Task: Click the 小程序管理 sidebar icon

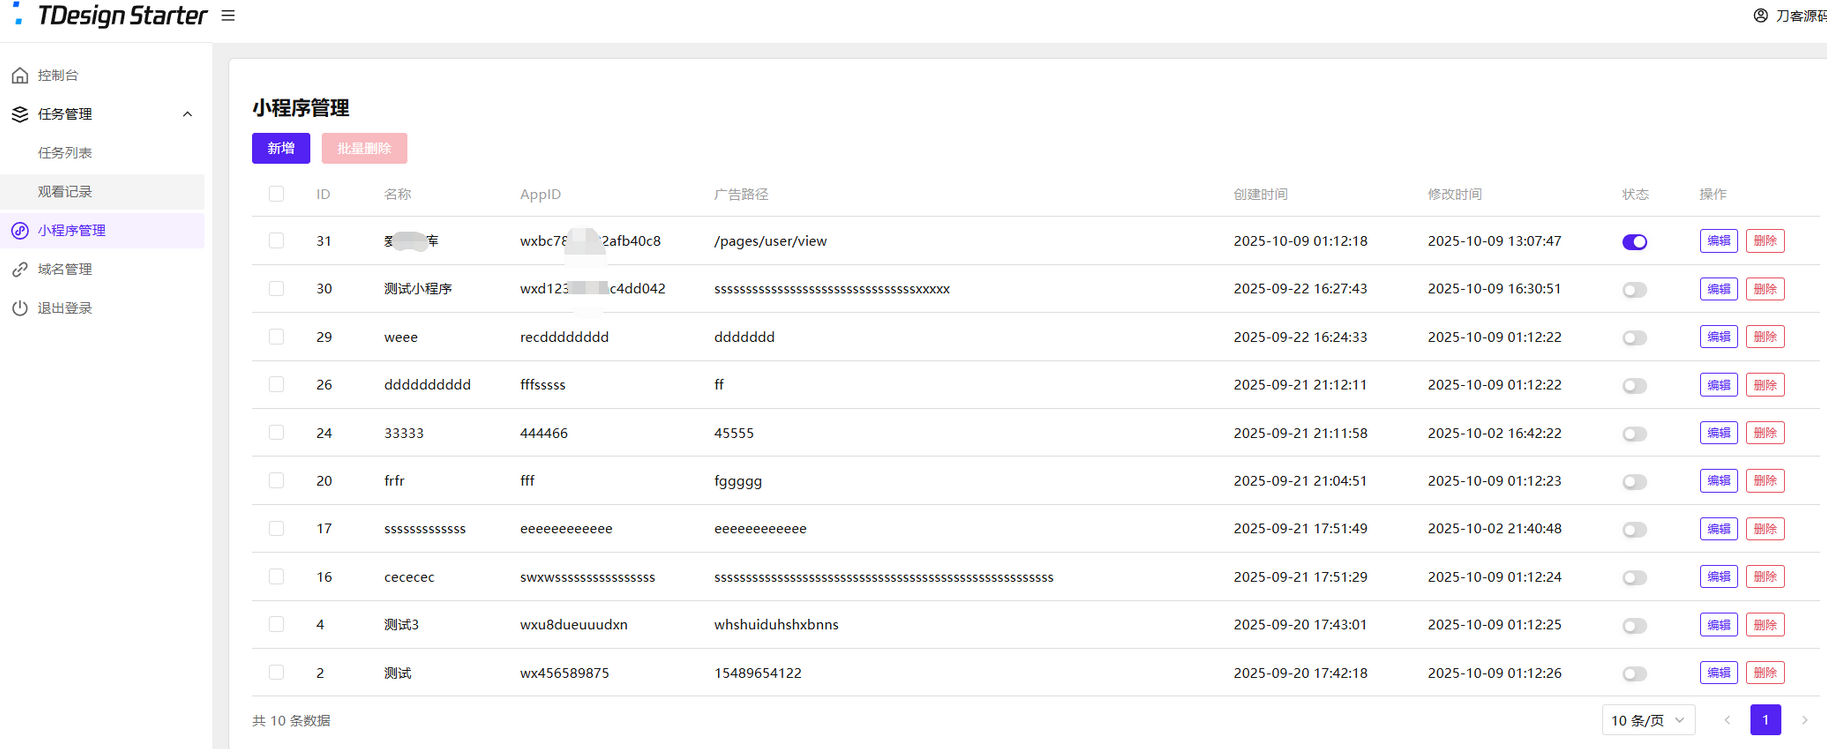Action: pos(20,231)
